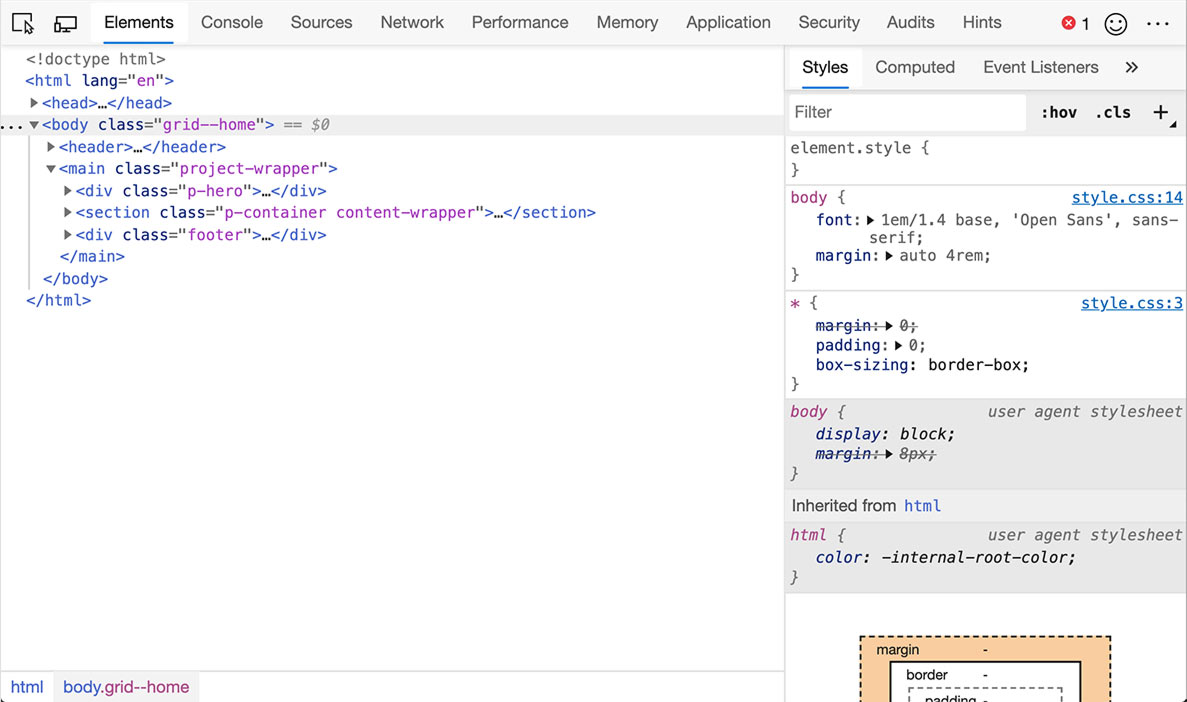The image size is (1187, 702).
Task: Switch to the Security tab
Action: (829, 23)
